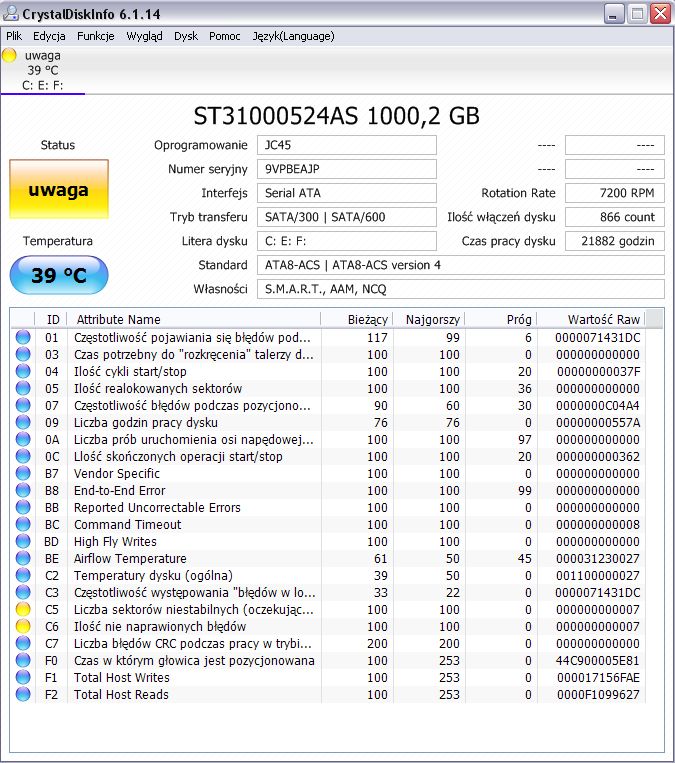Click the status icon for attribute 09
The width and height of the screenshot is (675, 763).
(x=23, y=422)
